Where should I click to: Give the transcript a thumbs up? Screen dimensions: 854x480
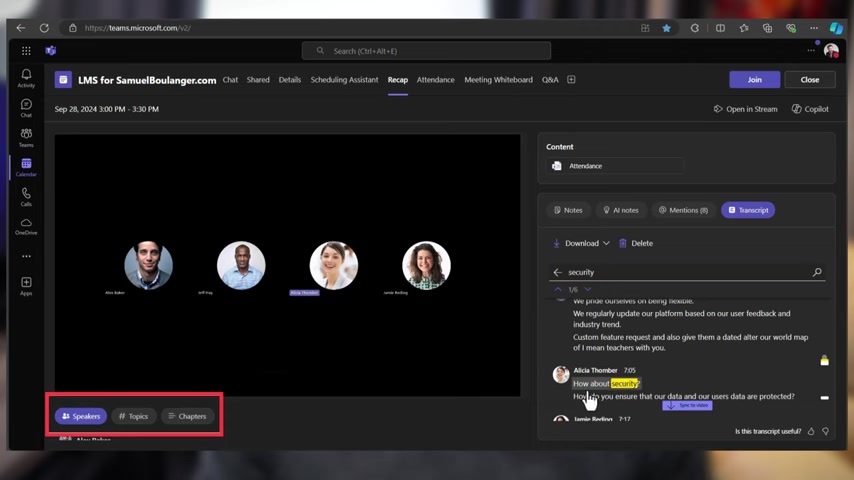[811, 431]
